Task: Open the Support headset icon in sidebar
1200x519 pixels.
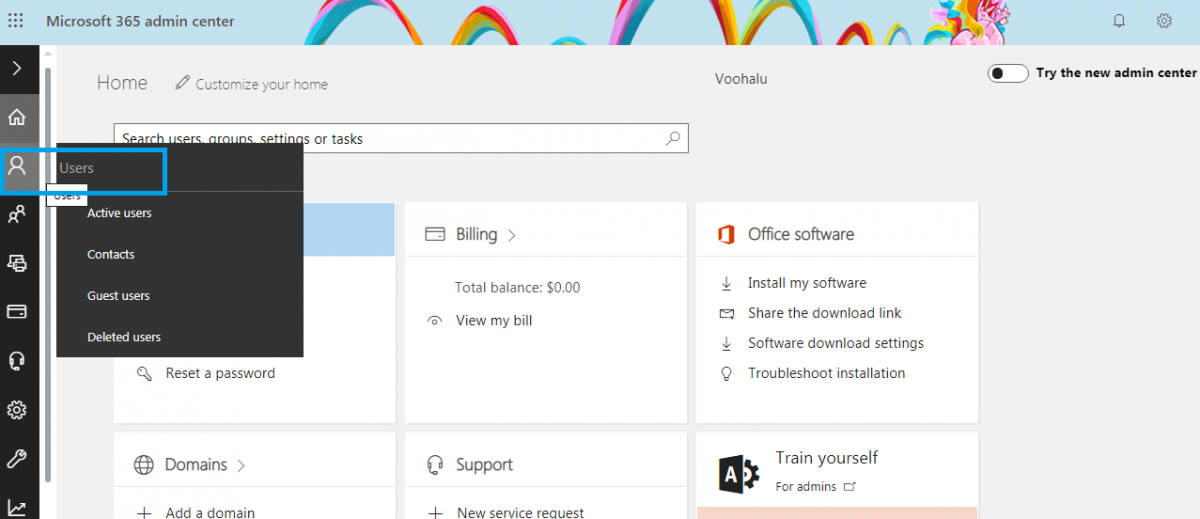Action: click(17, 360)
